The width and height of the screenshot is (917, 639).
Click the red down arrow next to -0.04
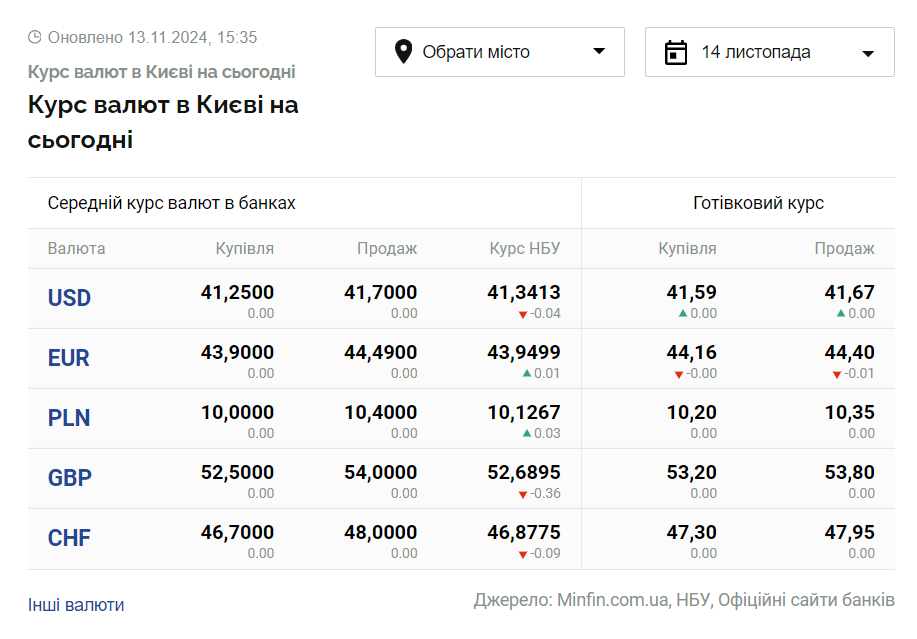click(523, 315)
